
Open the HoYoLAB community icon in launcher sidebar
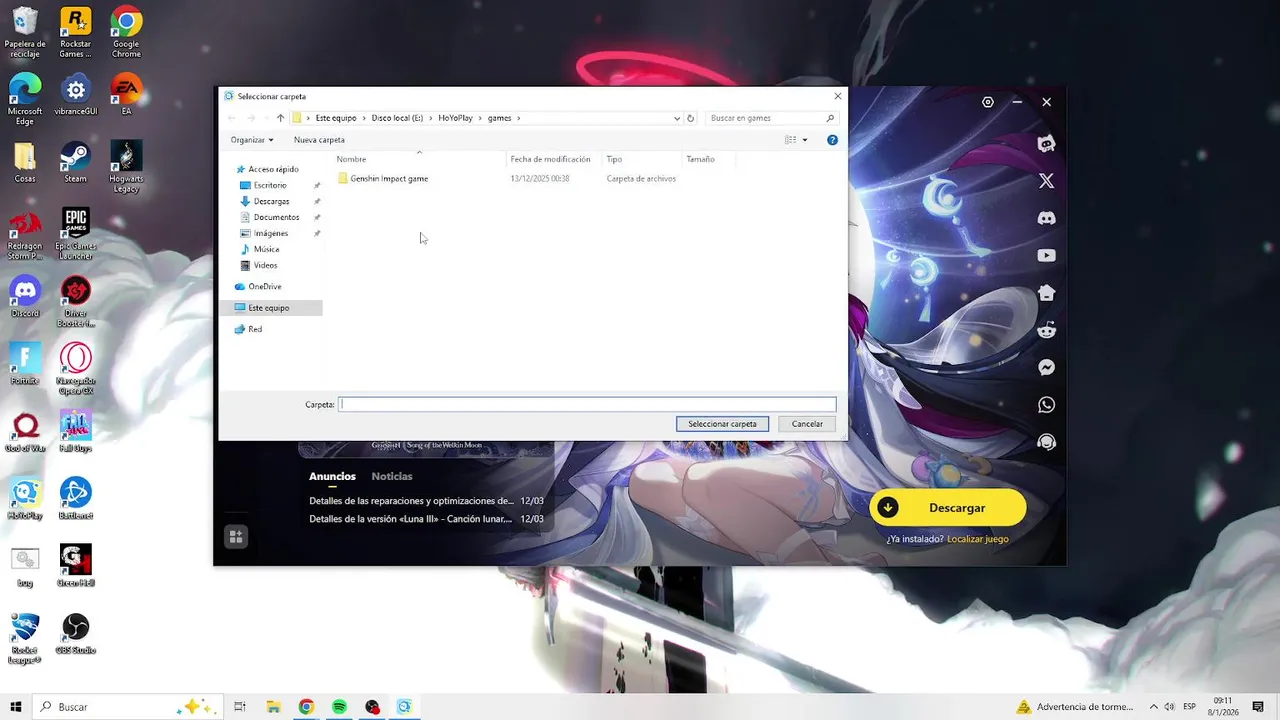tap(1046, 143)
